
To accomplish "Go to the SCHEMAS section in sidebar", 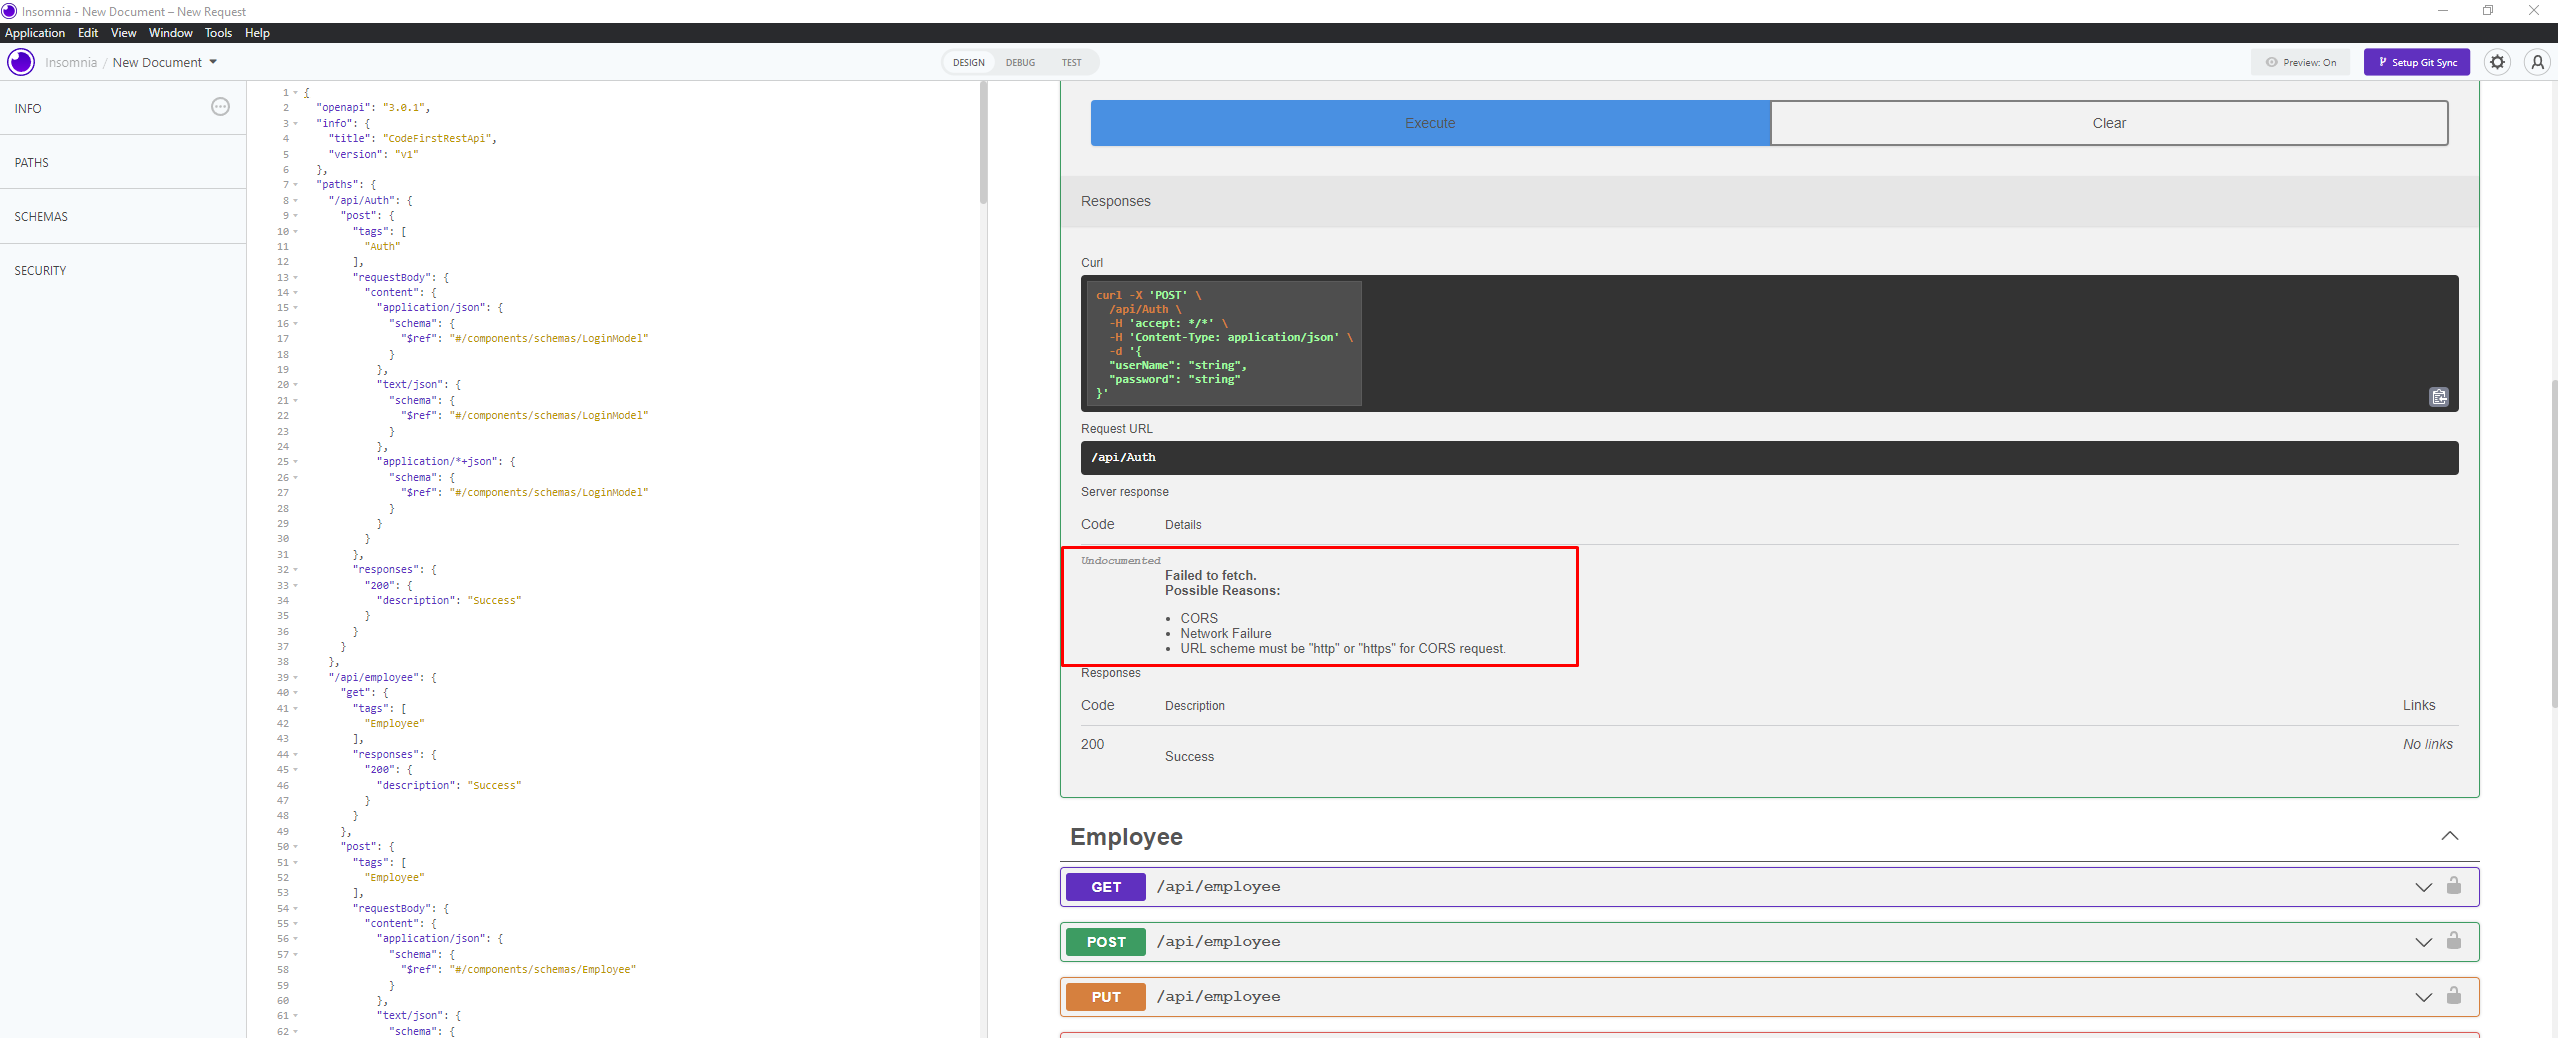I will point(41,216).
